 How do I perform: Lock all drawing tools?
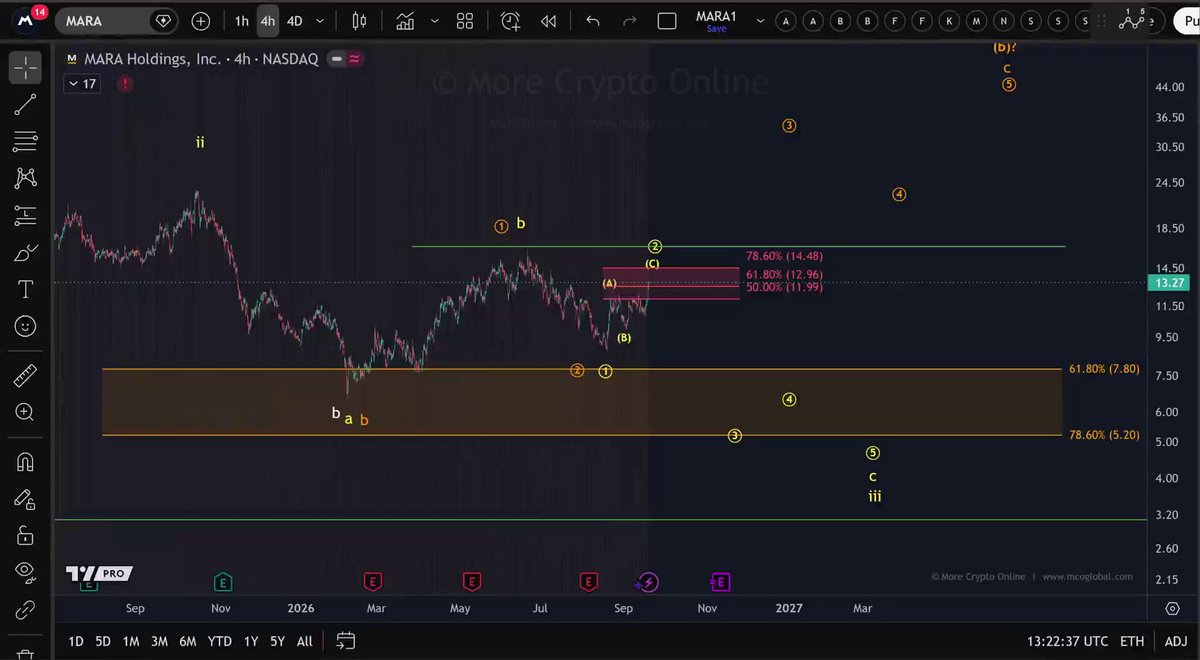coord(25,536)
